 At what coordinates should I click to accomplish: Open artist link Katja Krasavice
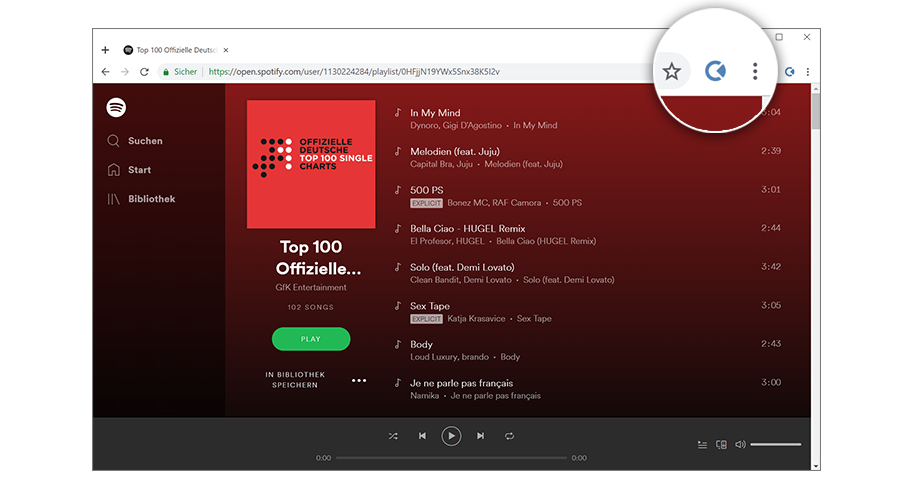click(476, 319)
